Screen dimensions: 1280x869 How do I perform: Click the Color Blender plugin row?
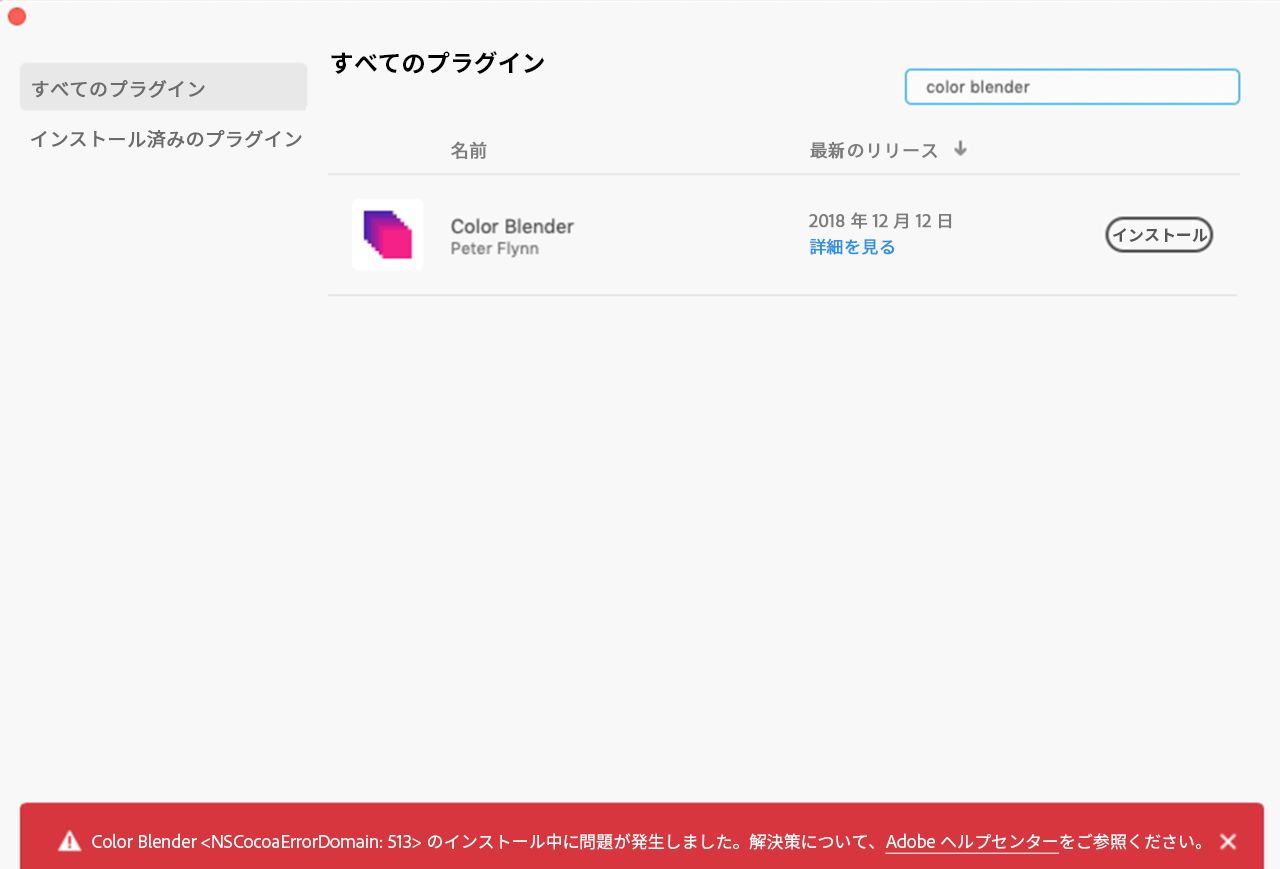[700, 234]
